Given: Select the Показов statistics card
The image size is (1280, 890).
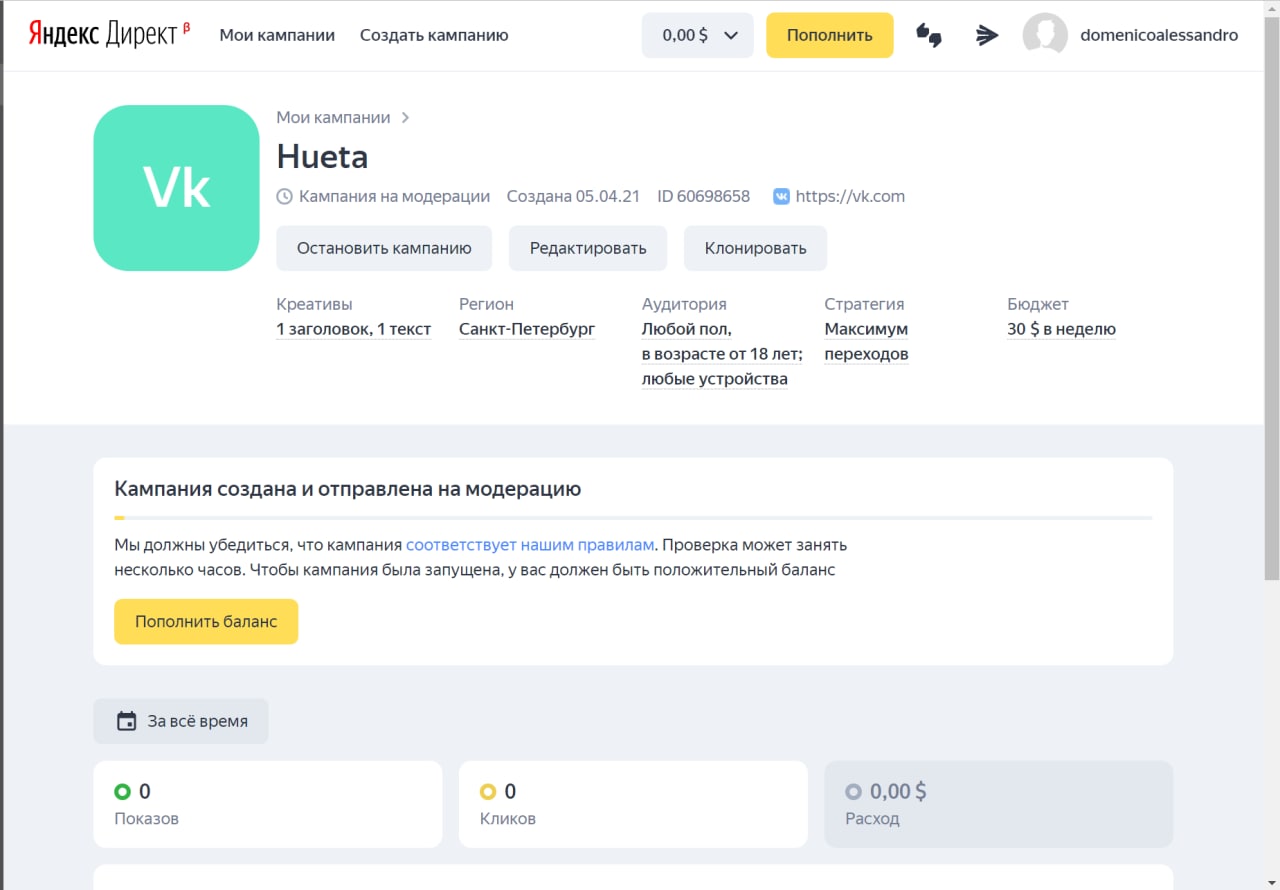Looking at the screenshot, I should point(268,804).
